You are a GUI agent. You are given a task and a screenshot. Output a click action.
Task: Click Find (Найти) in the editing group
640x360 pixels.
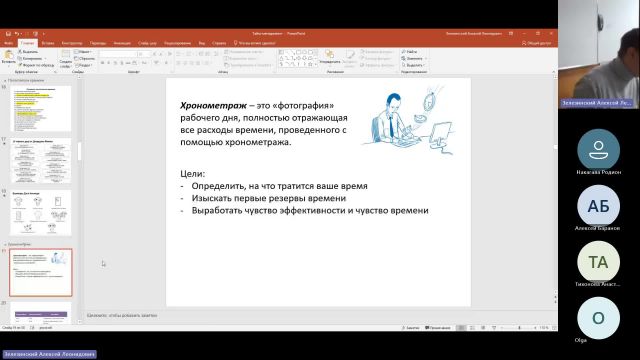(409, 52)
